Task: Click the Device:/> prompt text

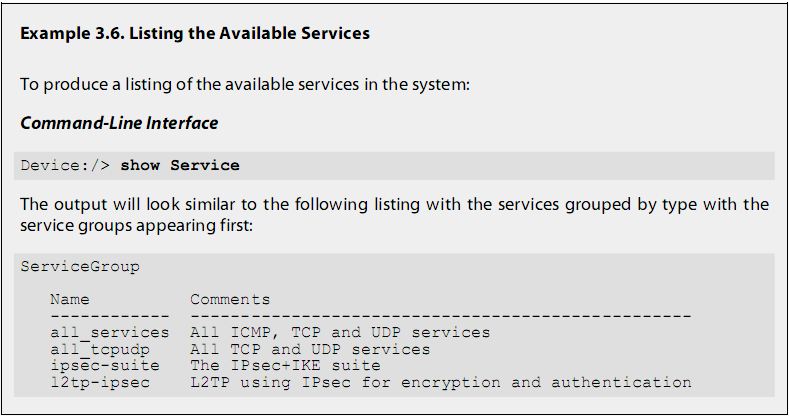Action: [65, 165]
